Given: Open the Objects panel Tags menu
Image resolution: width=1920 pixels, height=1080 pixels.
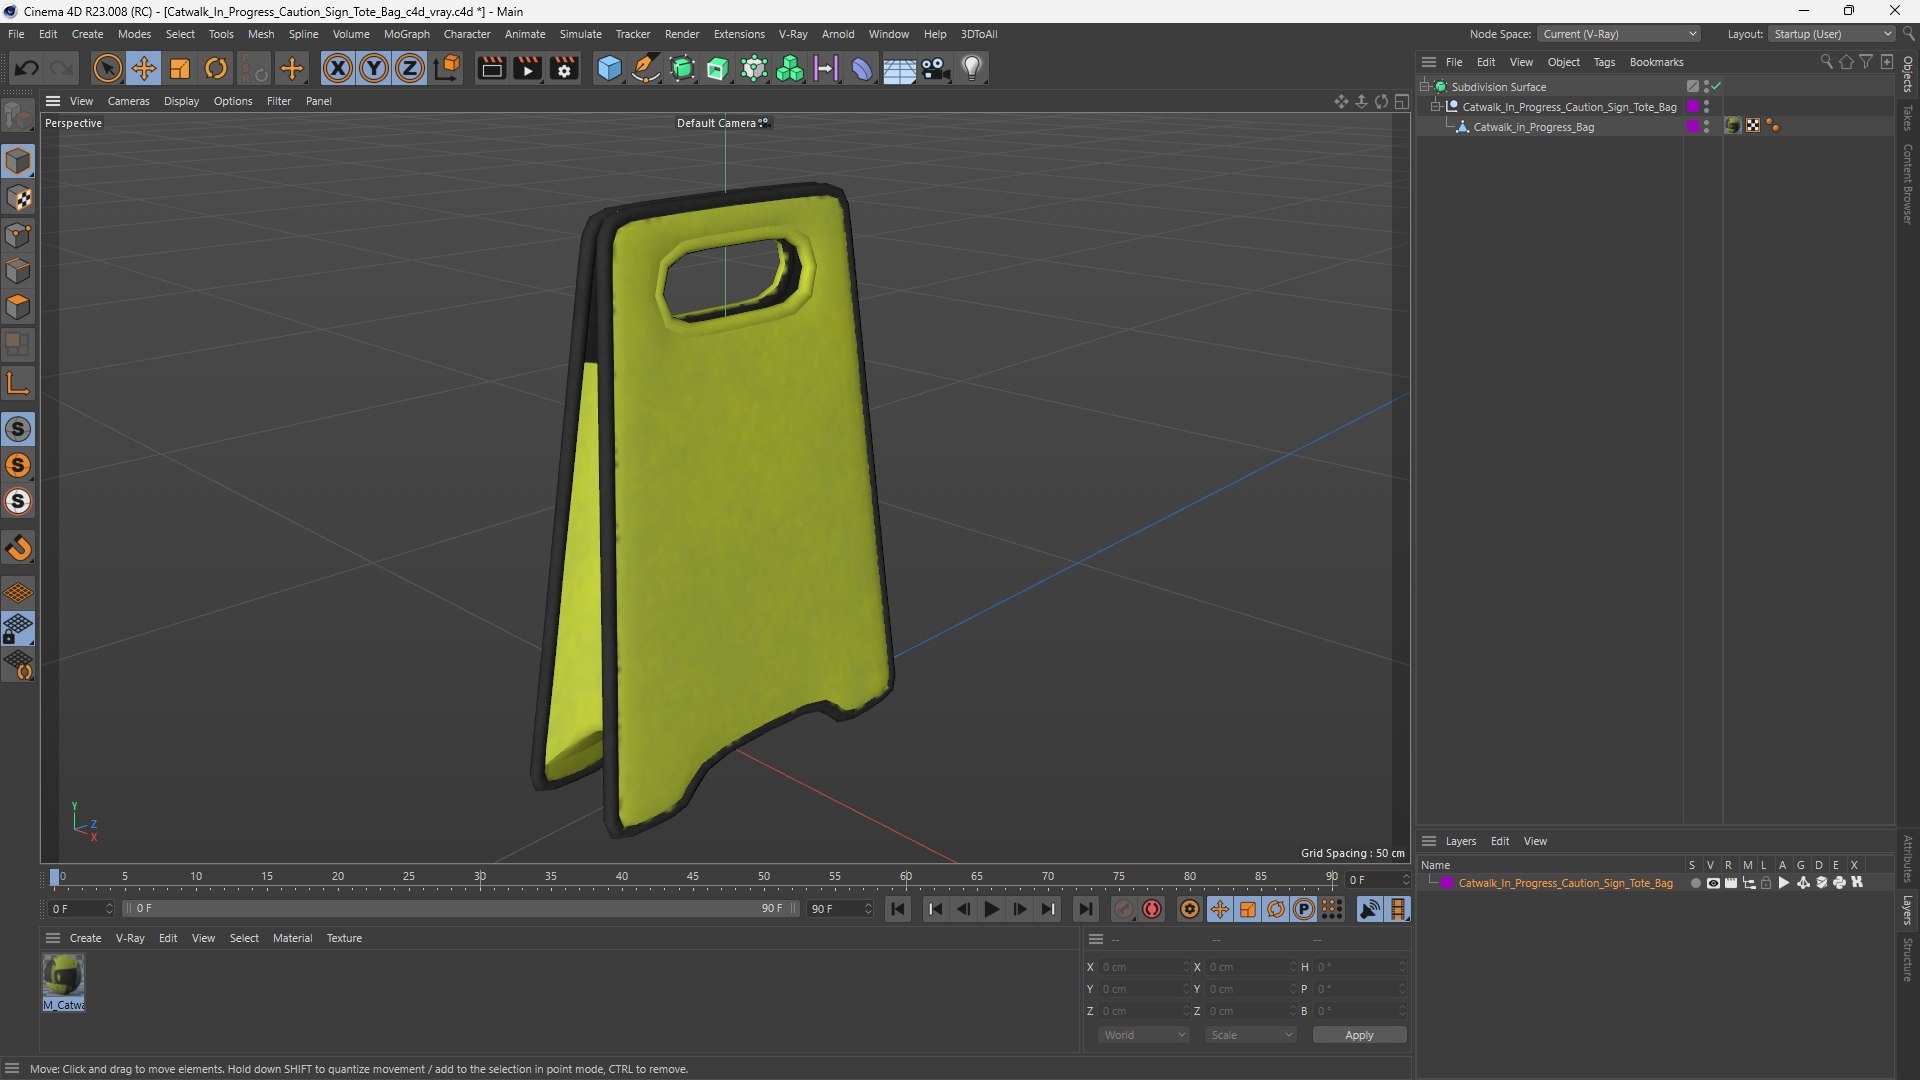Looking at the screenshot, I should 1604,62.
